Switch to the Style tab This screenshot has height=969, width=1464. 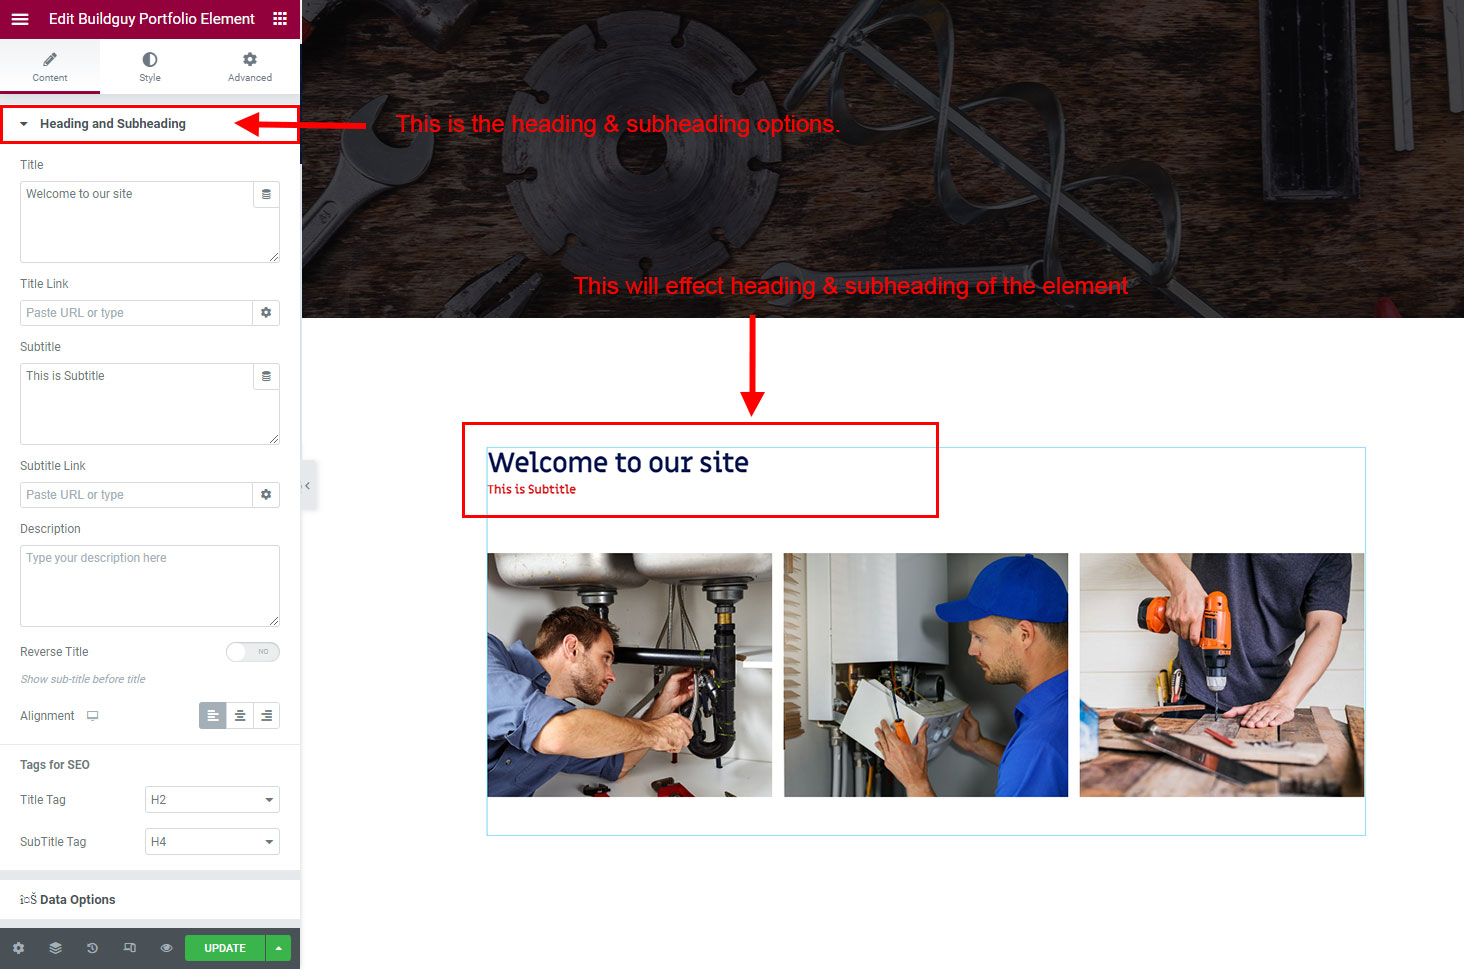click(x=150, y=67)
